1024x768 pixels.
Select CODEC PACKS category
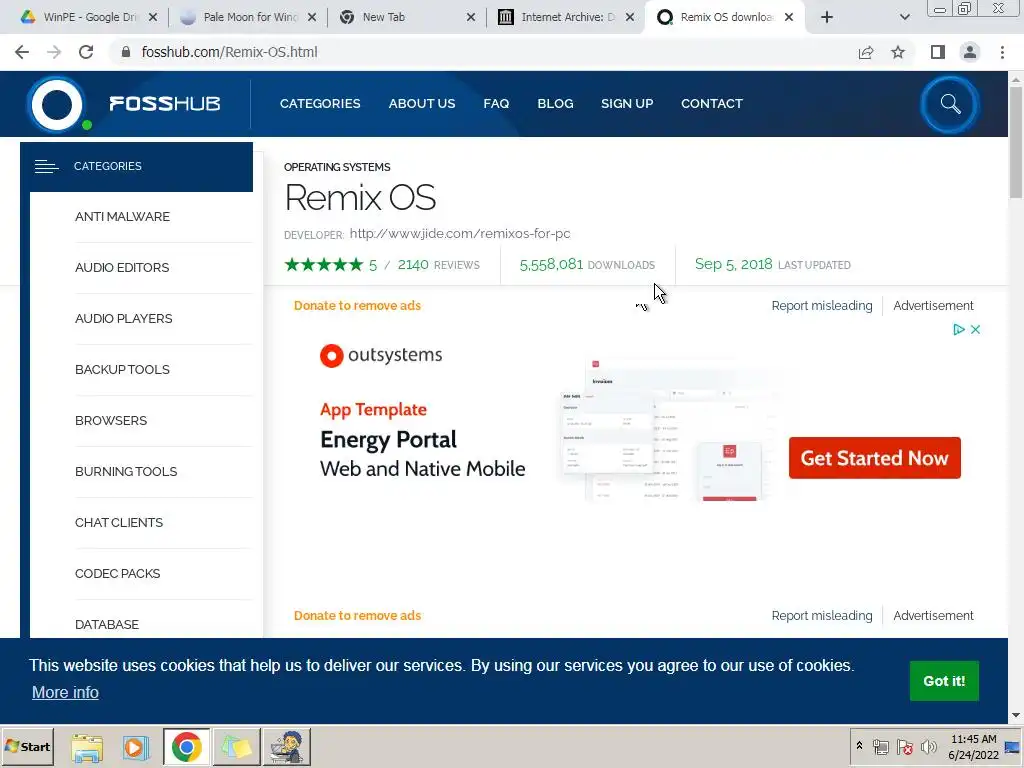118,573
